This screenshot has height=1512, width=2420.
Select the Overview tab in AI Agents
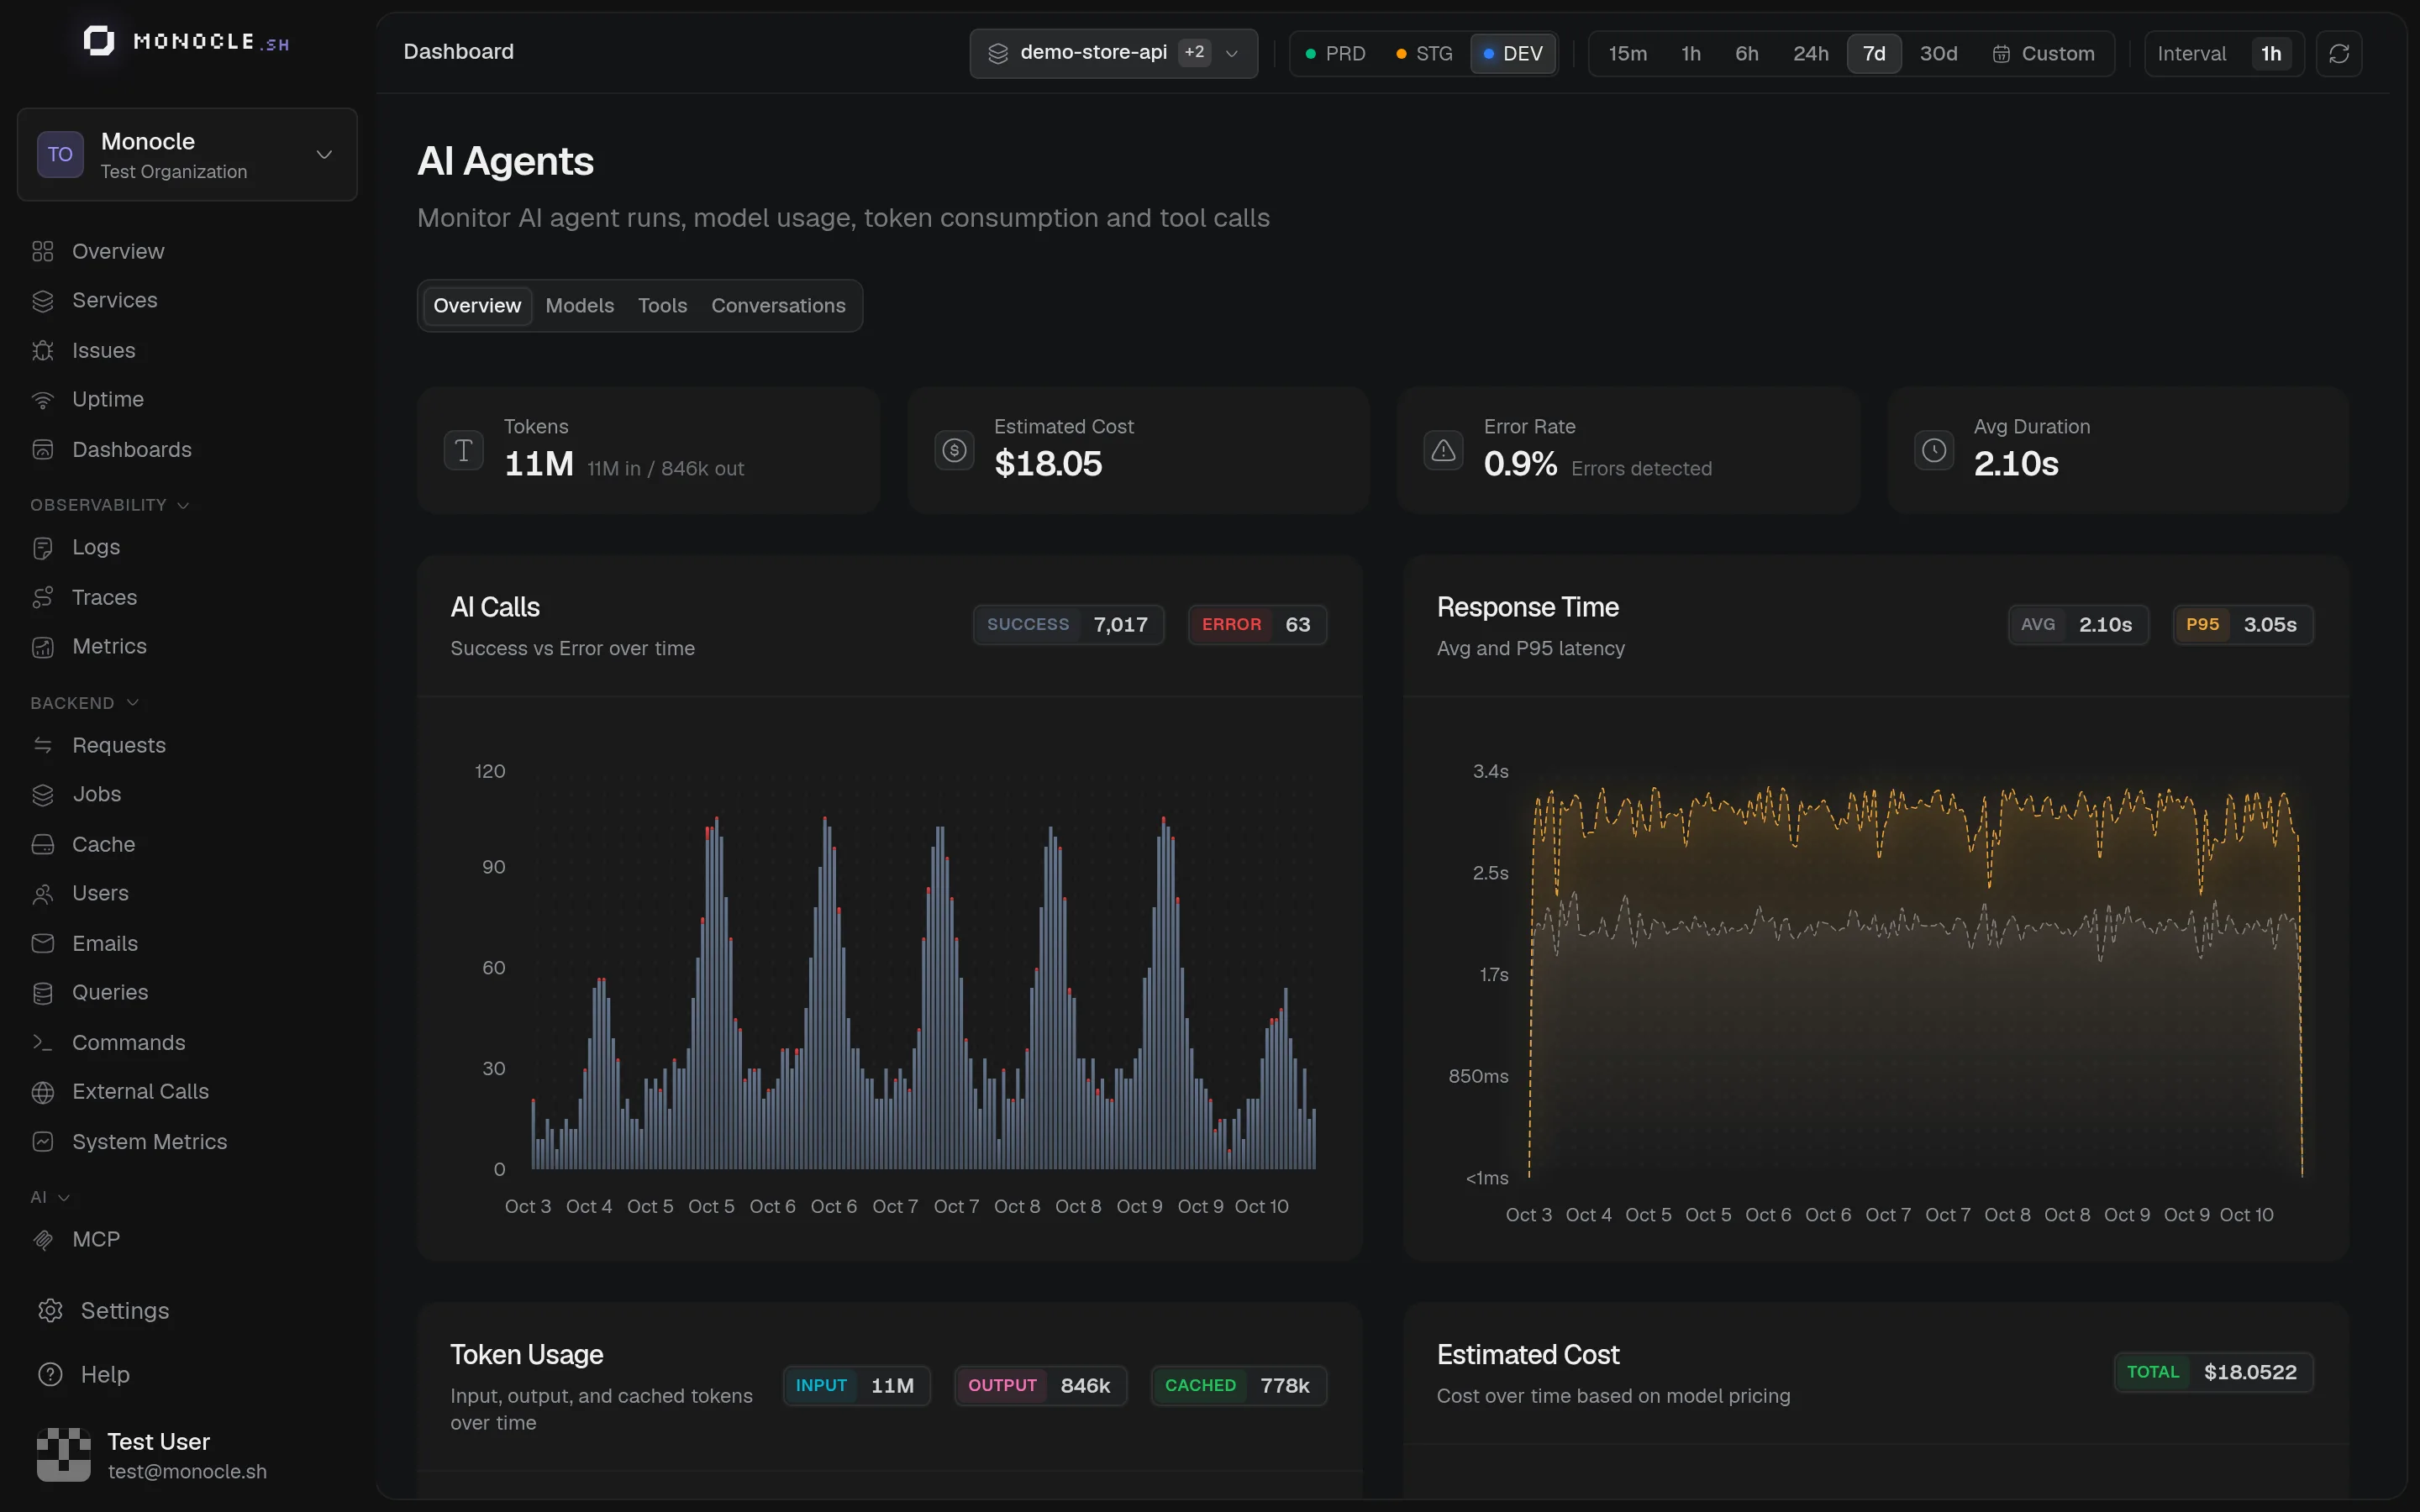tap(477, 305)
